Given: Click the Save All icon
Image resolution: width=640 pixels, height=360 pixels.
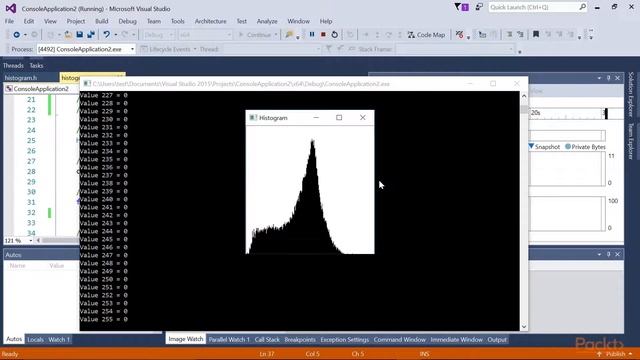Looking at the screenshot, I should point(91,35).
